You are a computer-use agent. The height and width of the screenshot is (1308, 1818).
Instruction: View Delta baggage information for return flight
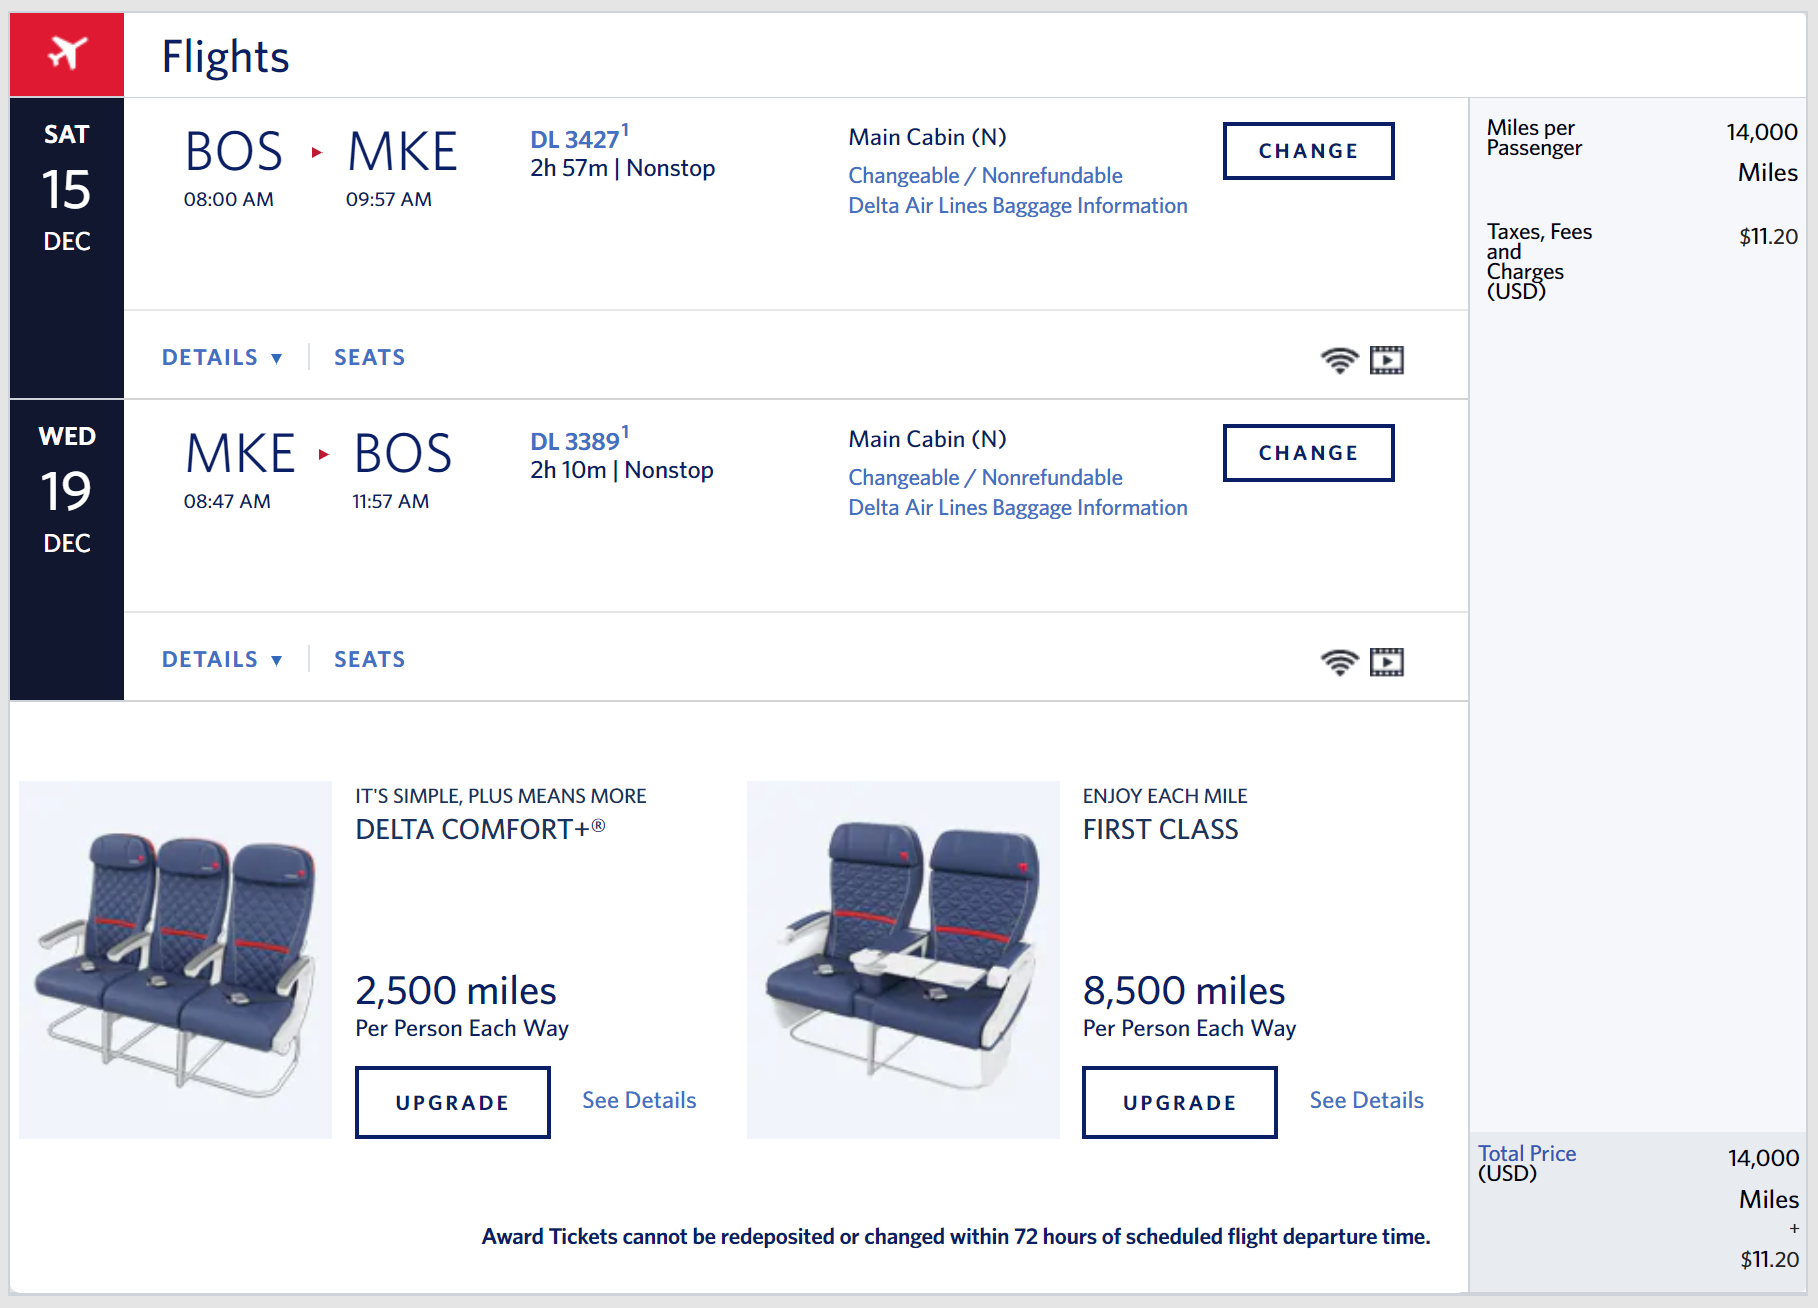click(x=1017, y=508)
